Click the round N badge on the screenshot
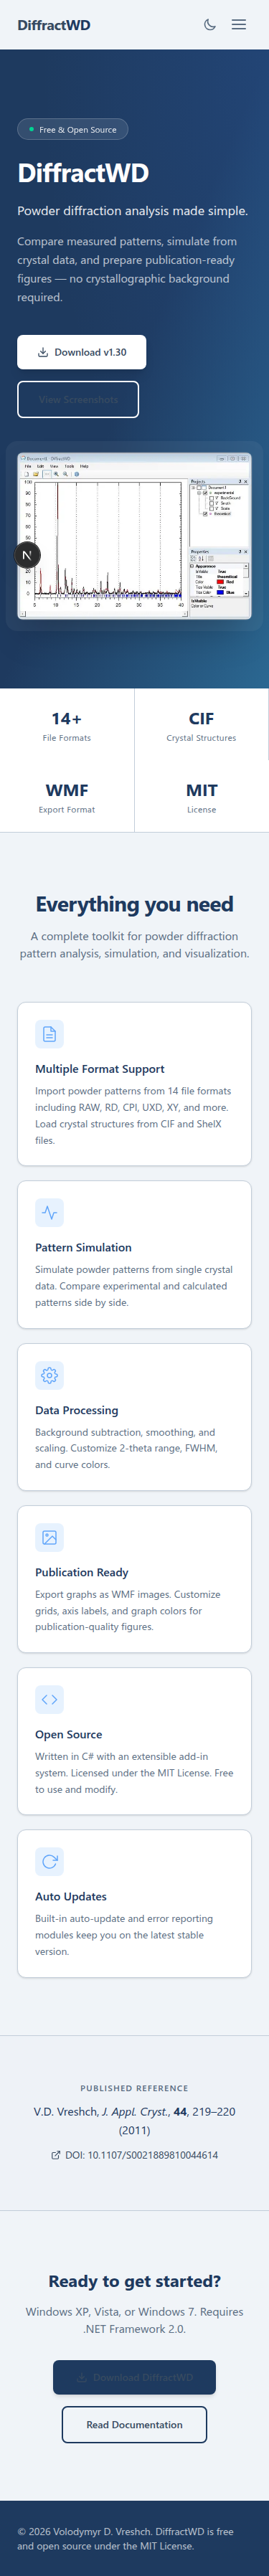 [x=27, y=555]
